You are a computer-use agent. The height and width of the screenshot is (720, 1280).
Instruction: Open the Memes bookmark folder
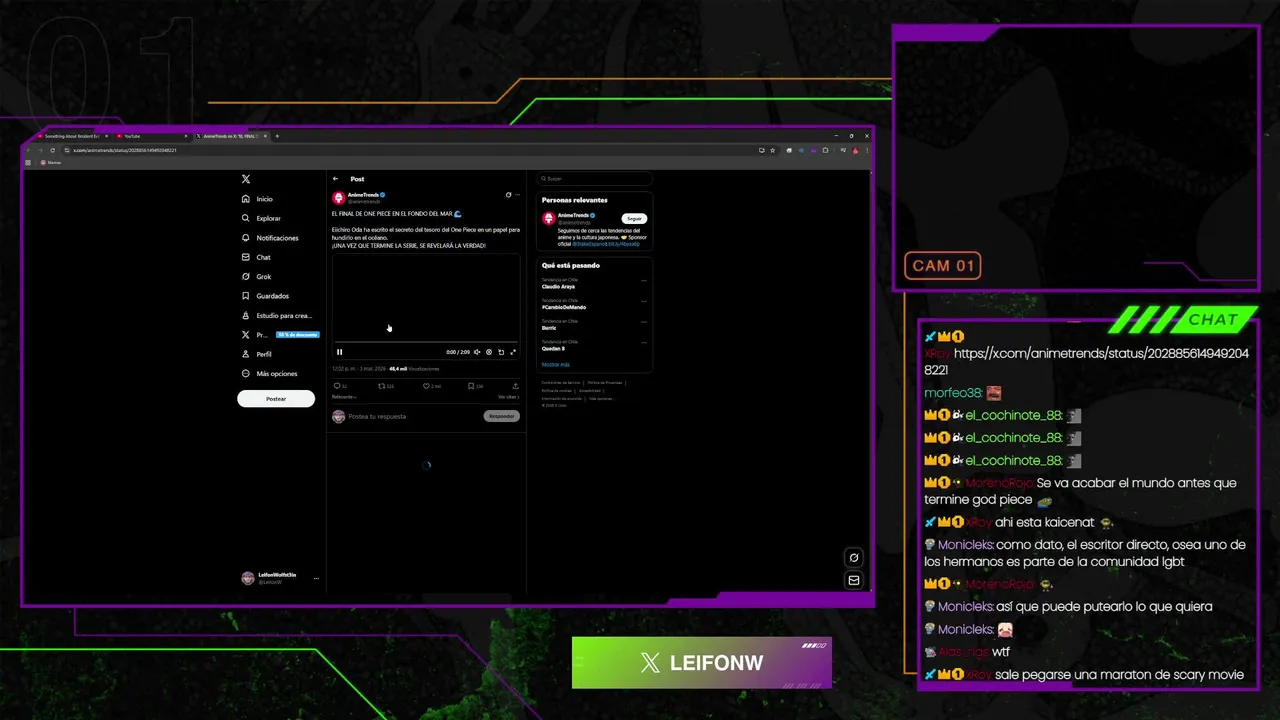[51, 162]
